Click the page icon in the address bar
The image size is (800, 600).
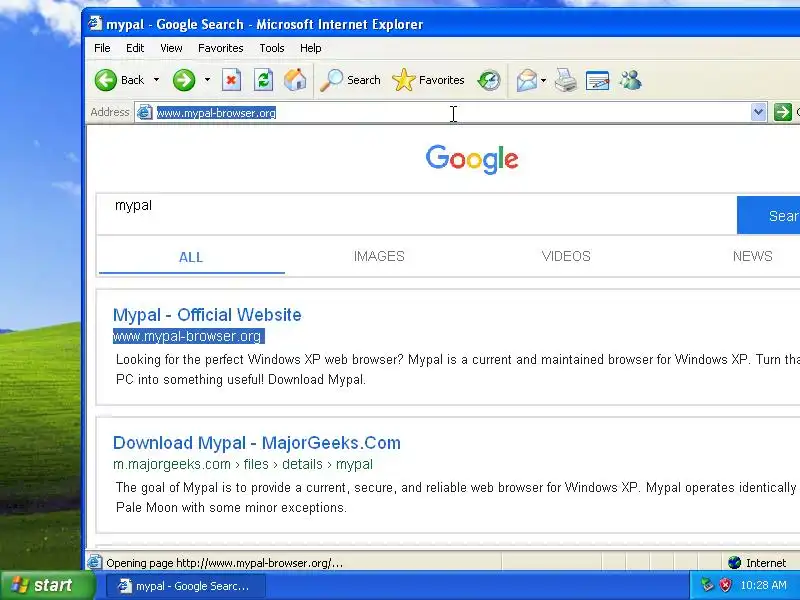point(144,112)
